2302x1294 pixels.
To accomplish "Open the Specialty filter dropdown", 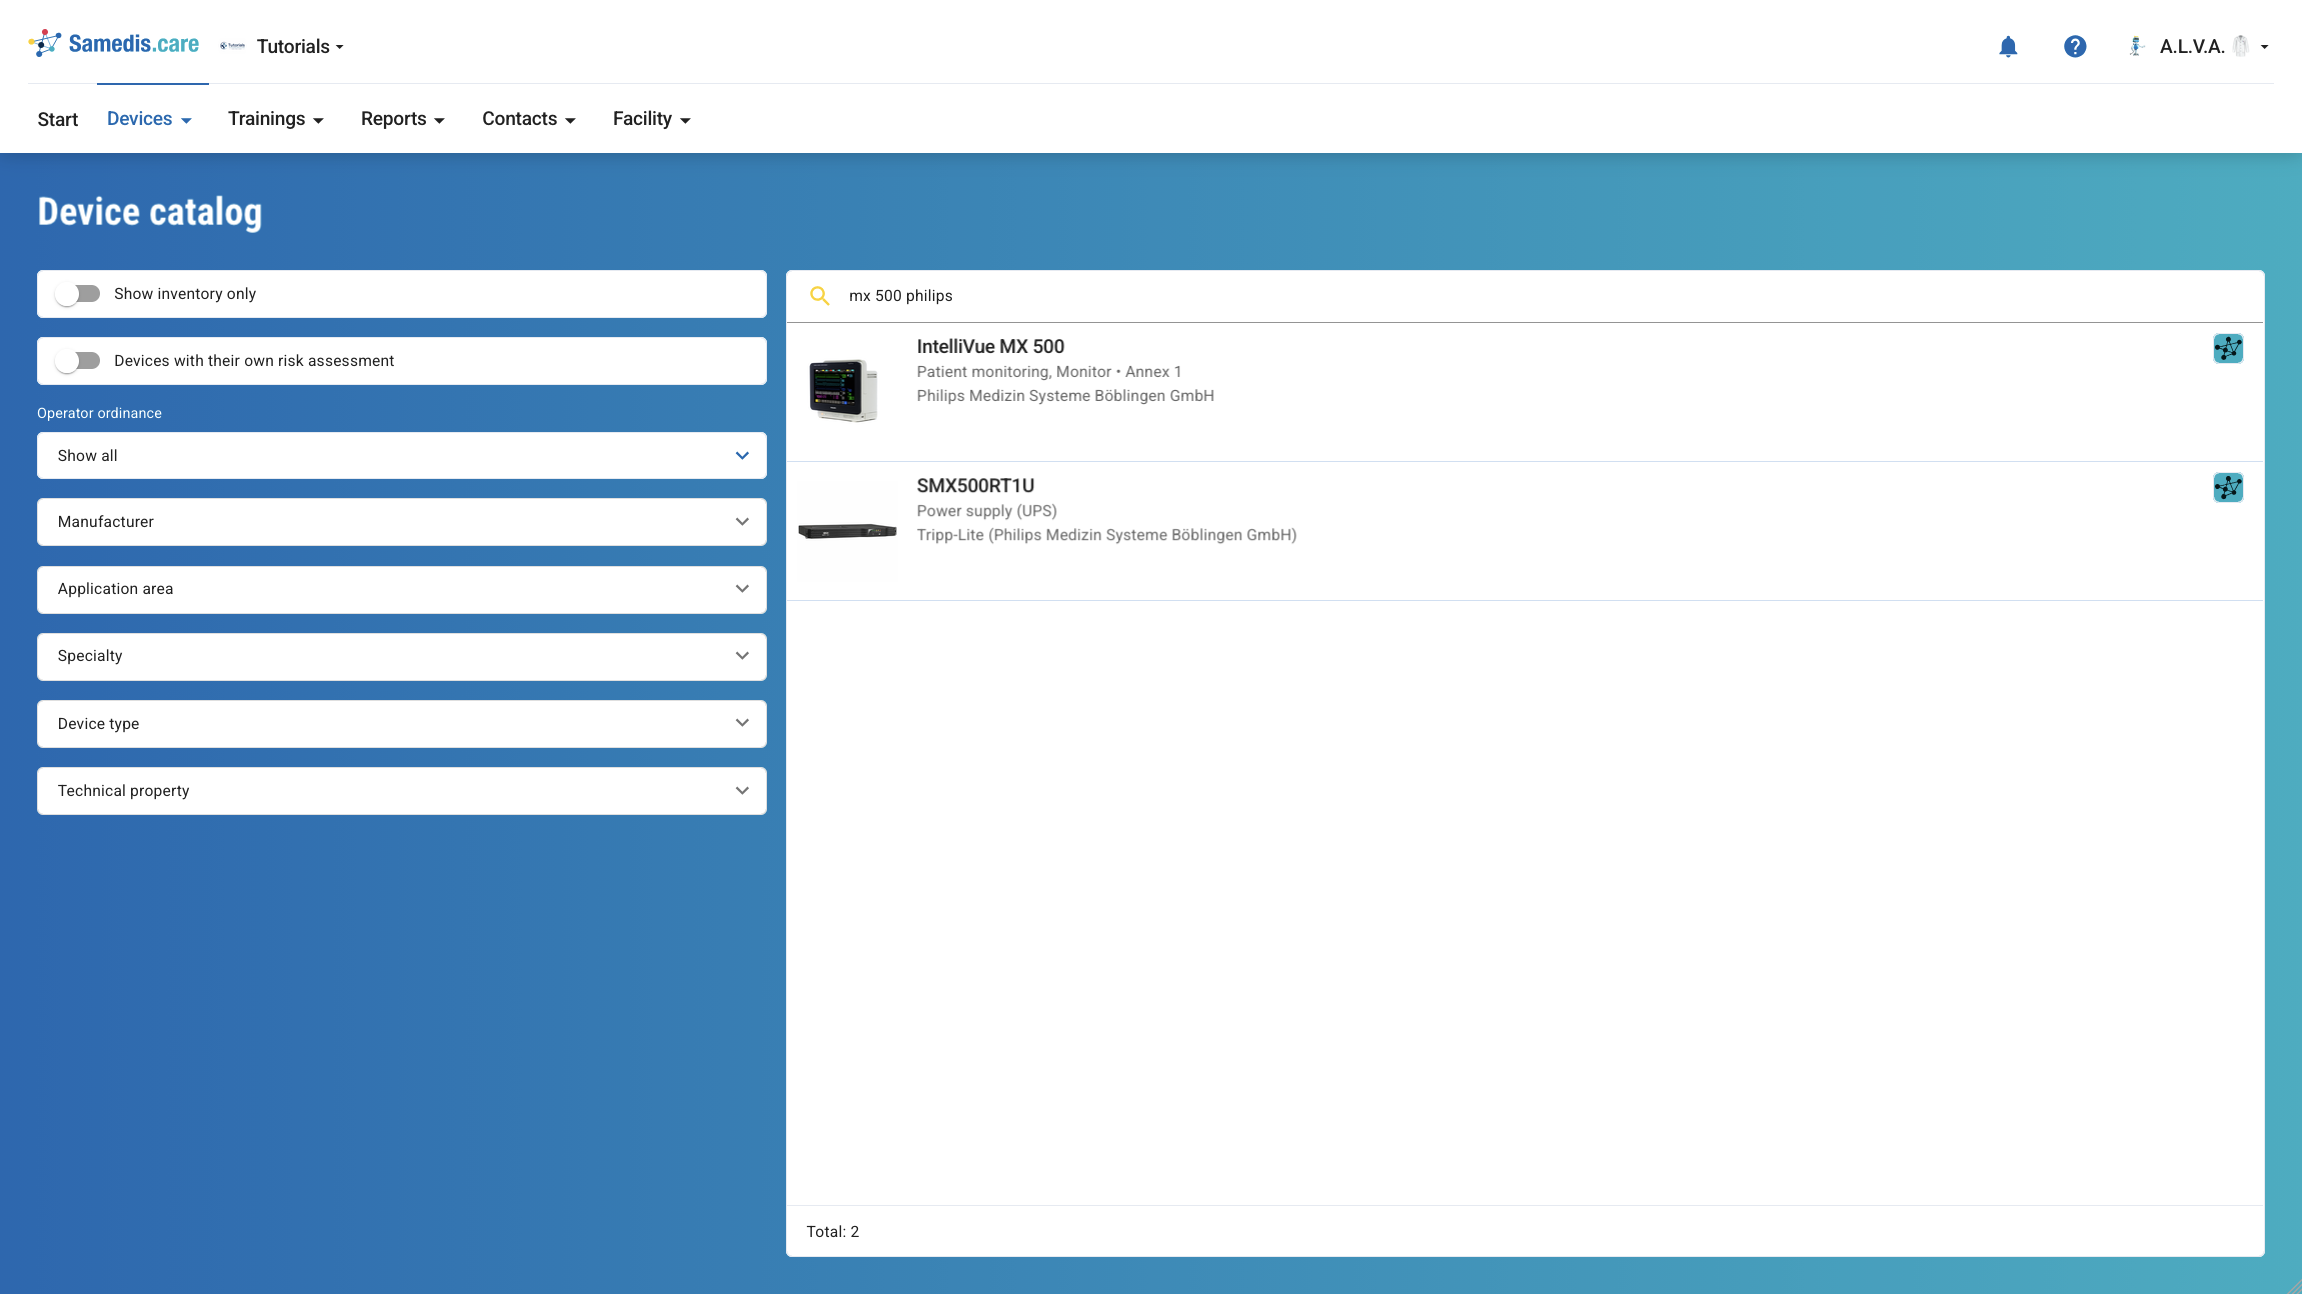I will click(402, 656).
